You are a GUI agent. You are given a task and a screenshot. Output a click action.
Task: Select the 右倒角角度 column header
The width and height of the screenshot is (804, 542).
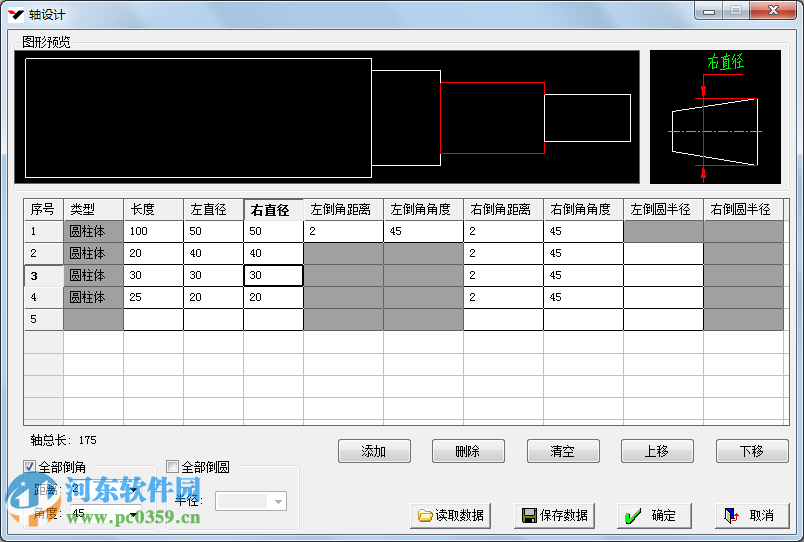[x=584, y=210]
